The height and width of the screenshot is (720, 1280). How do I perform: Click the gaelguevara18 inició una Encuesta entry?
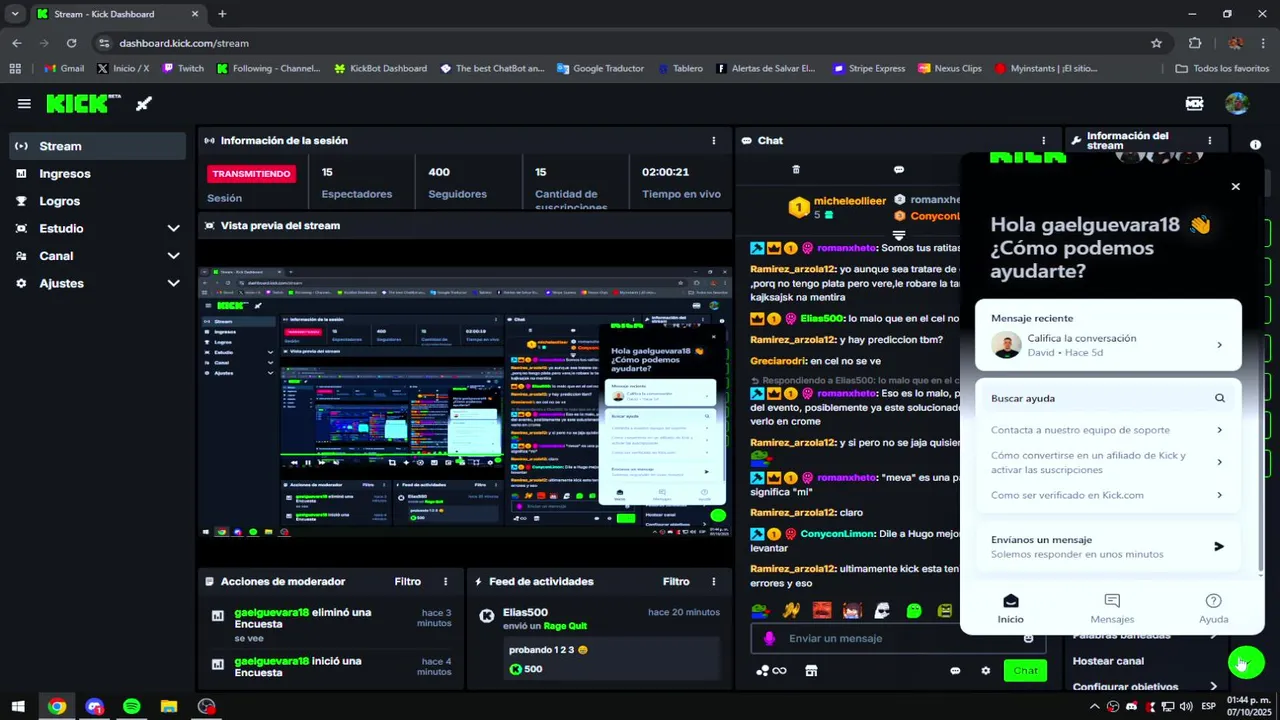click(331, 667)
